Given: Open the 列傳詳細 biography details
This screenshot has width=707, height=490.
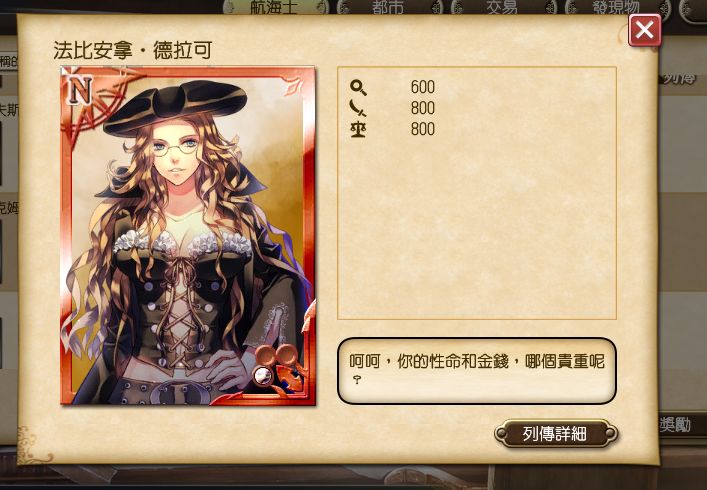Looking at the screenshot, I should (556, 433).
